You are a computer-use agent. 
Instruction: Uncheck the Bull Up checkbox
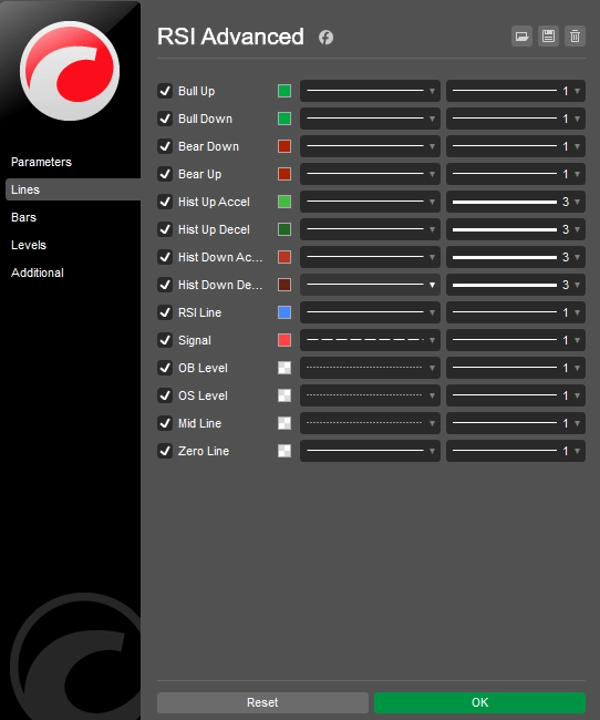[x=165, y=91]
